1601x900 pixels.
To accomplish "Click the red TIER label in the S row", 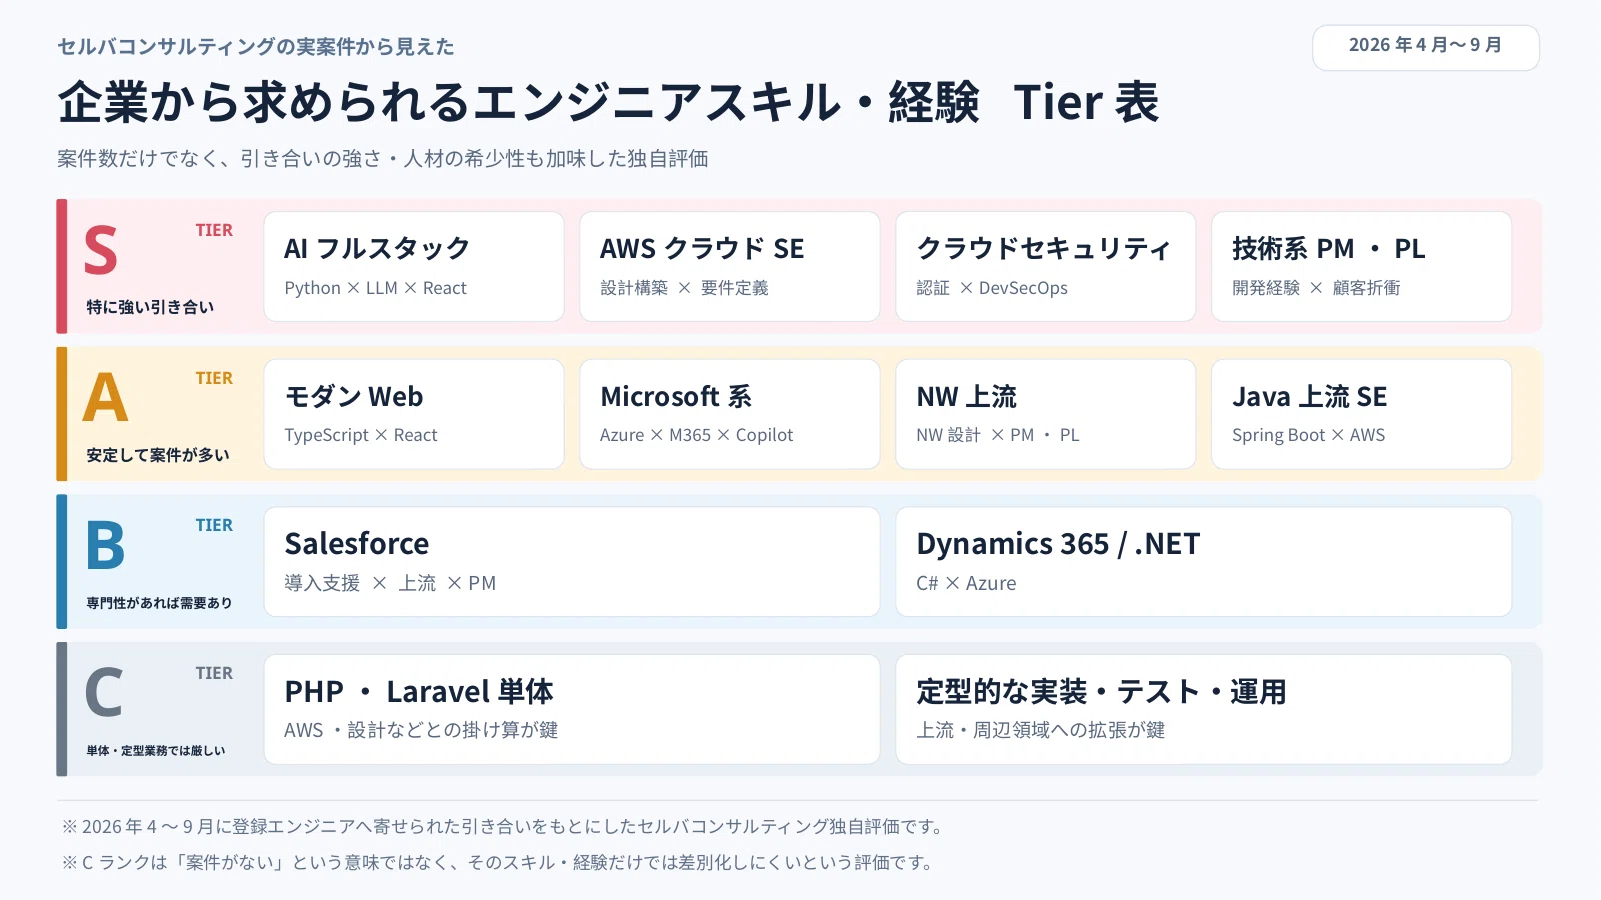I will click(214, 231).
